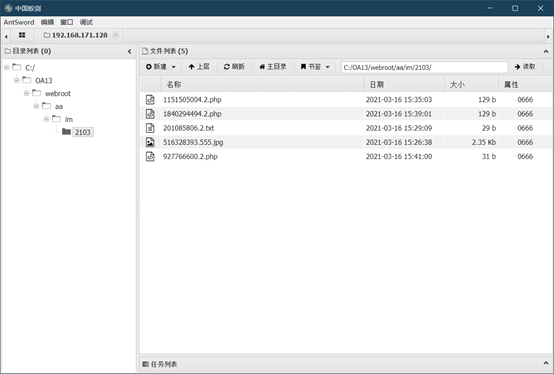Go up with the 上层 button

click(199, 67)
